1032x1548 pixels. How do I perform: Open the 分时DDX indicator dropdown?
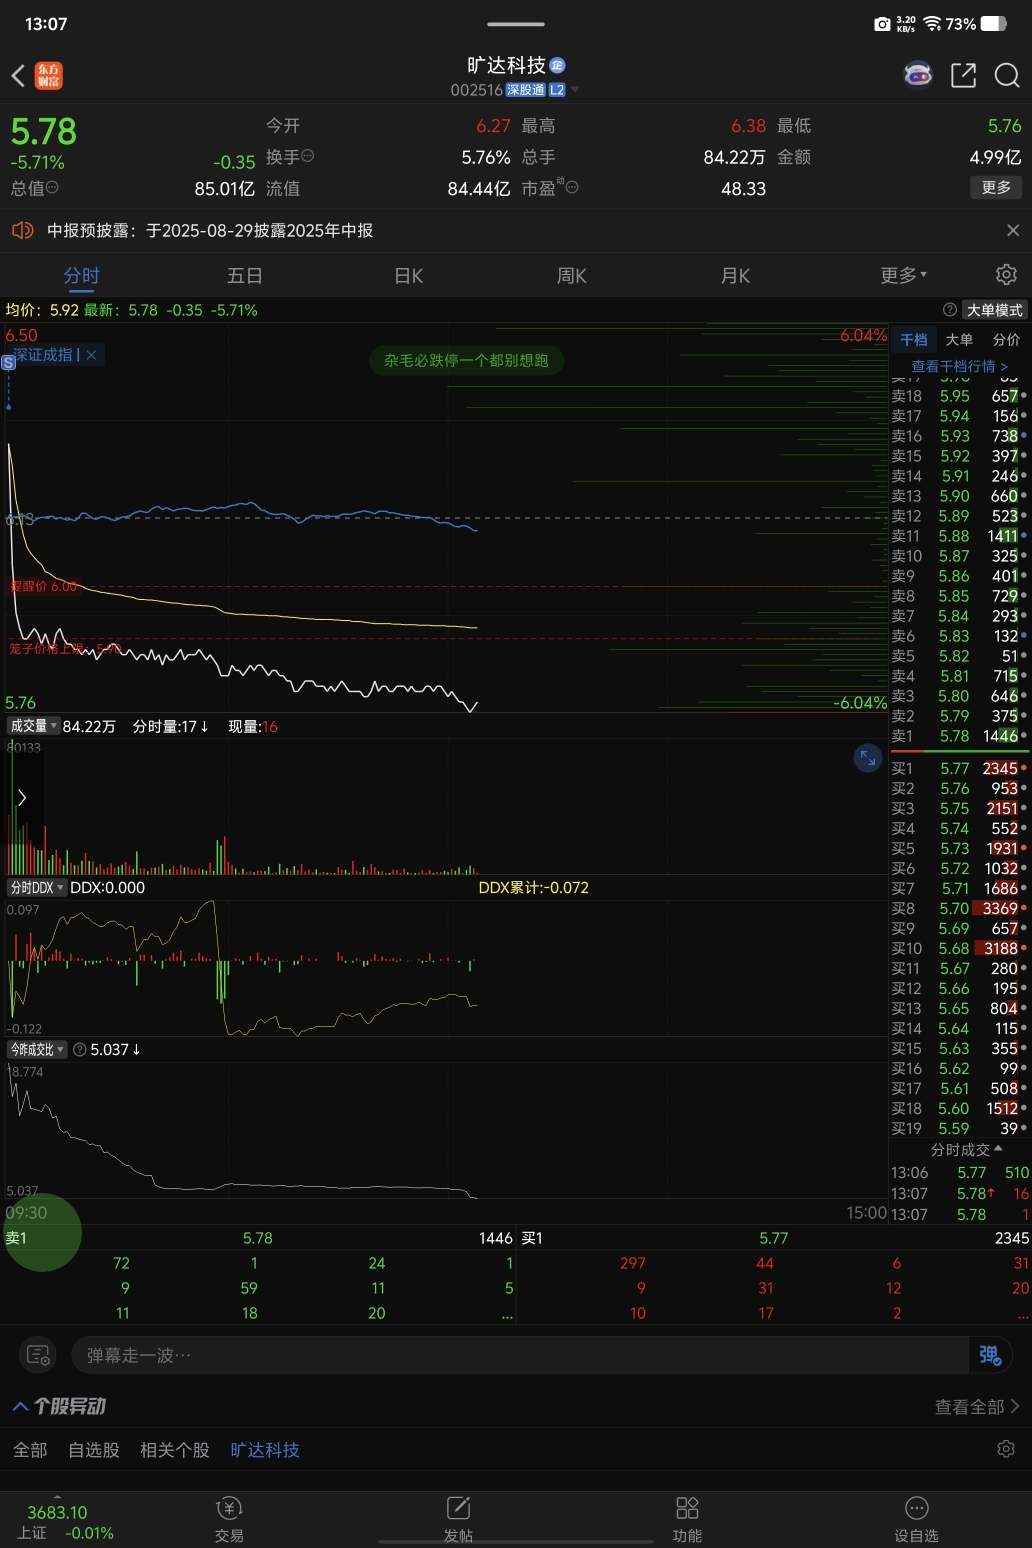tap(36, 887)
